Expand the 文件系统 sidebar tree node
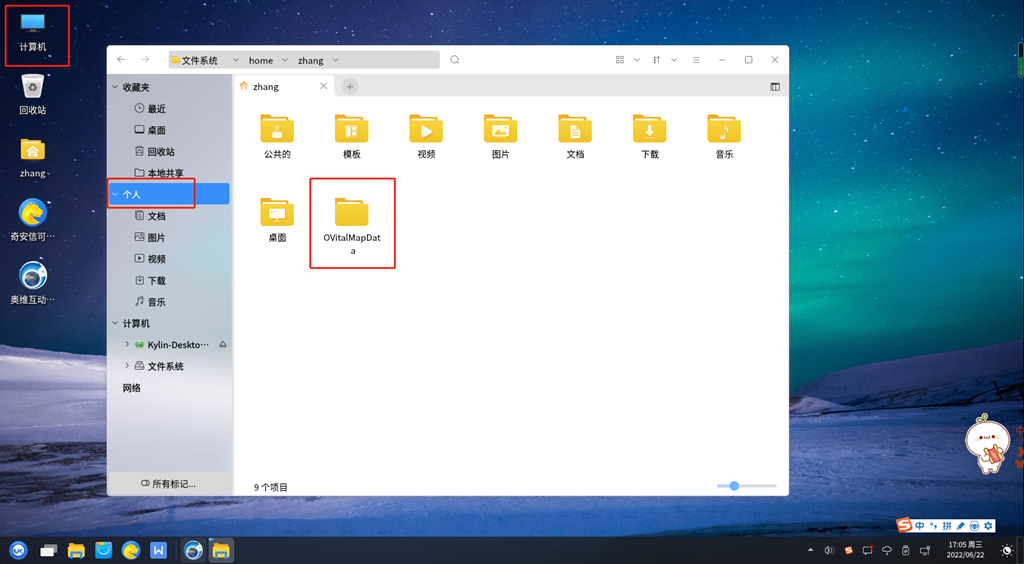 (126, 366)
